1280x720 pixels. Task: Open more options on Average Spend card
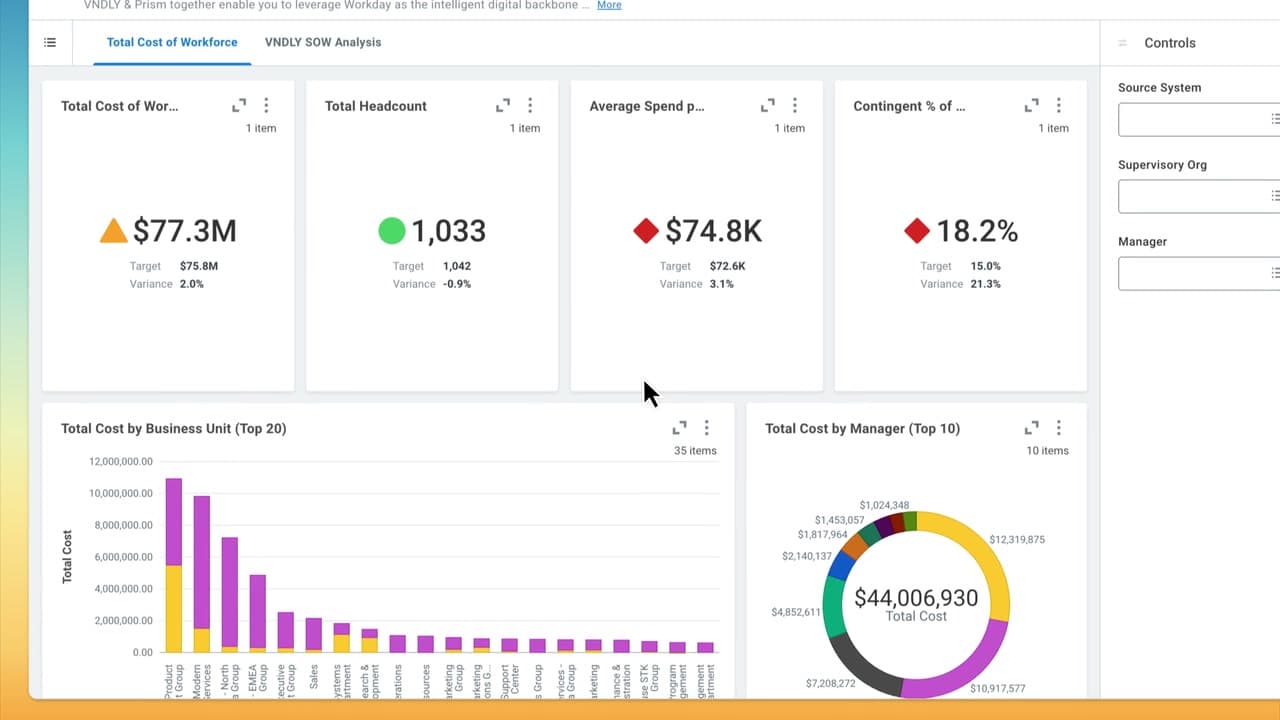pyautogui.click(x=795, y=105)
